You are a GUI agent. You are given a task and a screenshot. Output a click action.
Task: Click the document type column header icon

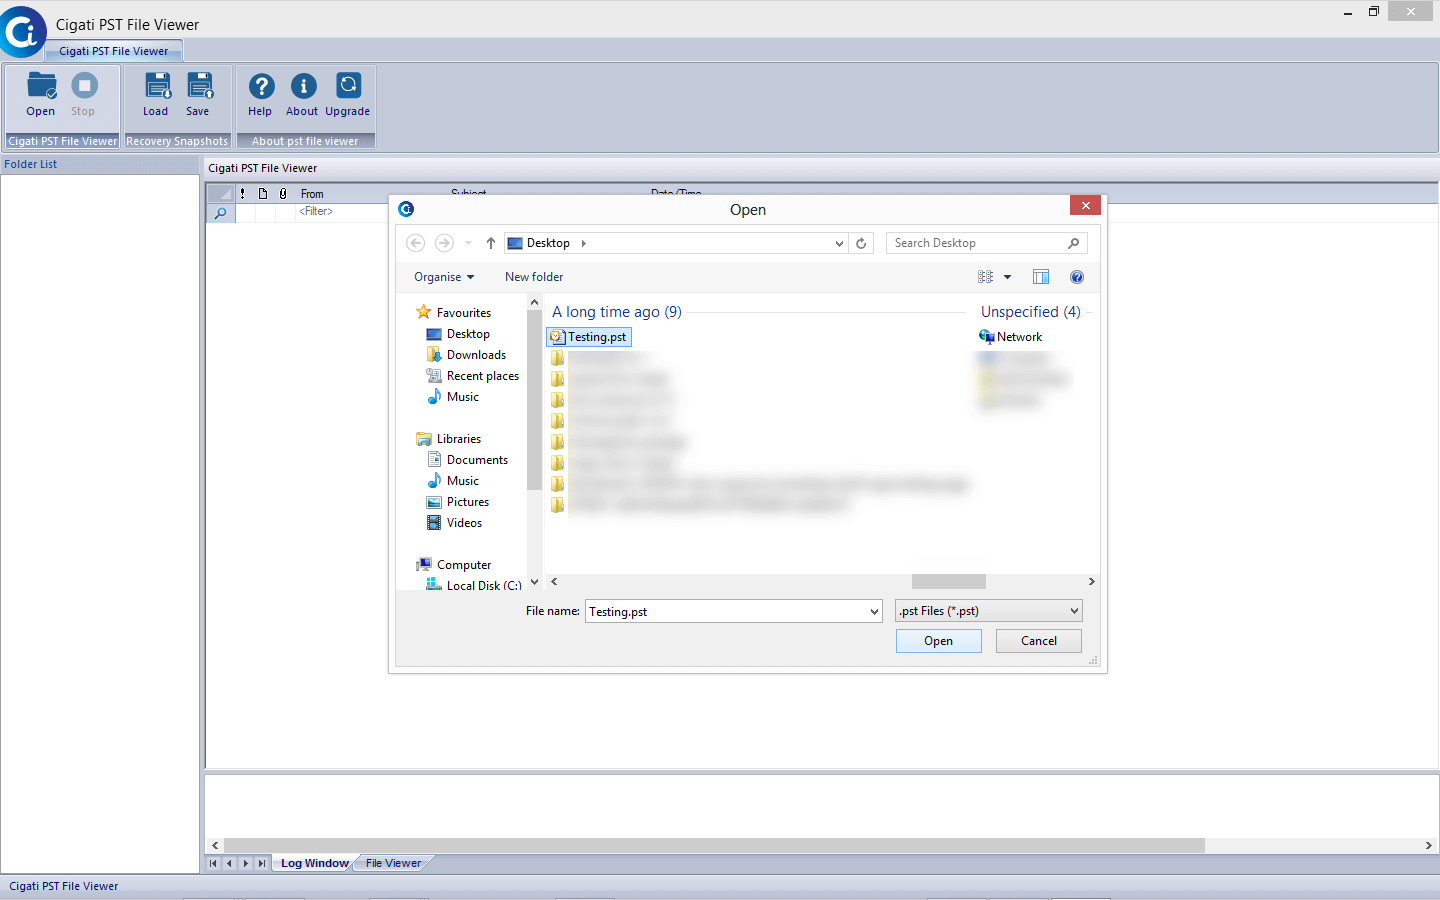[263, 194]
